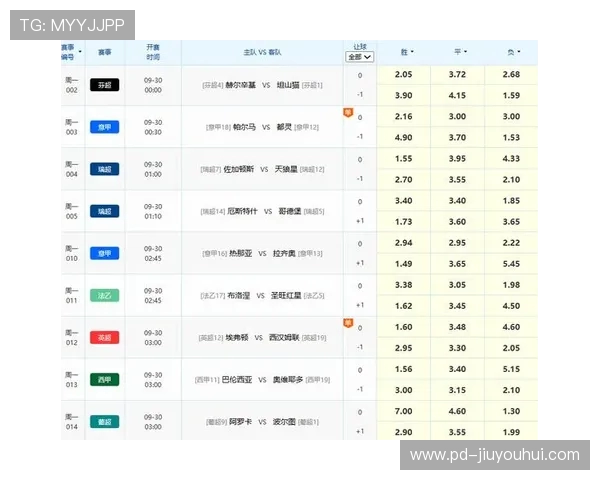600x480 pixels.
Task: Sort the 负 column using its arrow
Action: [x=519, y=52]
